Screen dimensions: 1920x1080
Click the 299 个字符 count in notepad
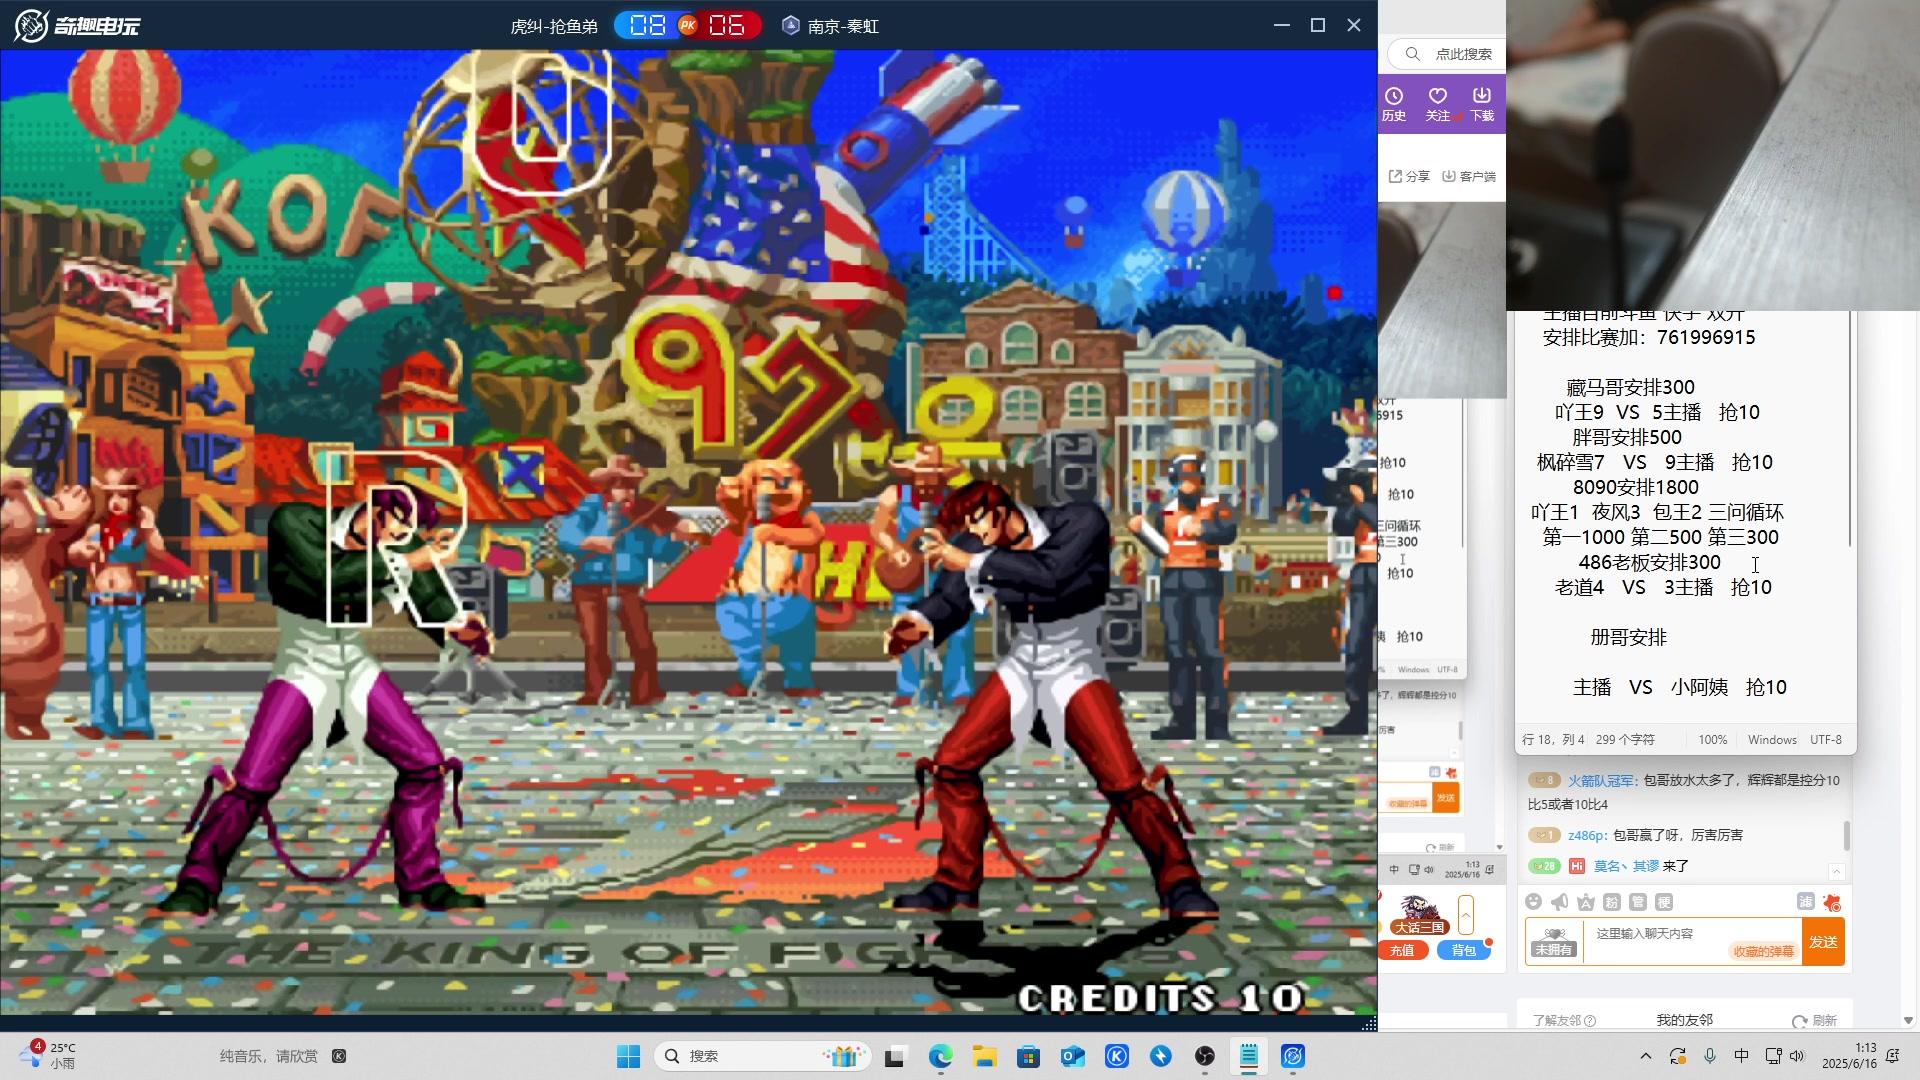(1625, 740)
